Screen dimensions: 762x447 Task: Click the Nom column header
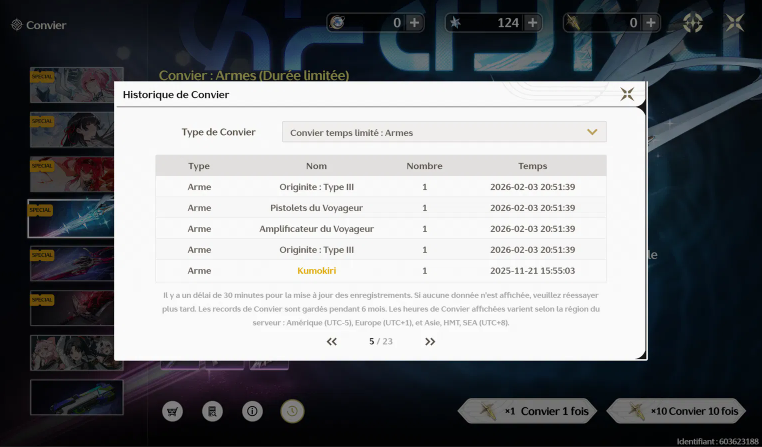point(316,166)
